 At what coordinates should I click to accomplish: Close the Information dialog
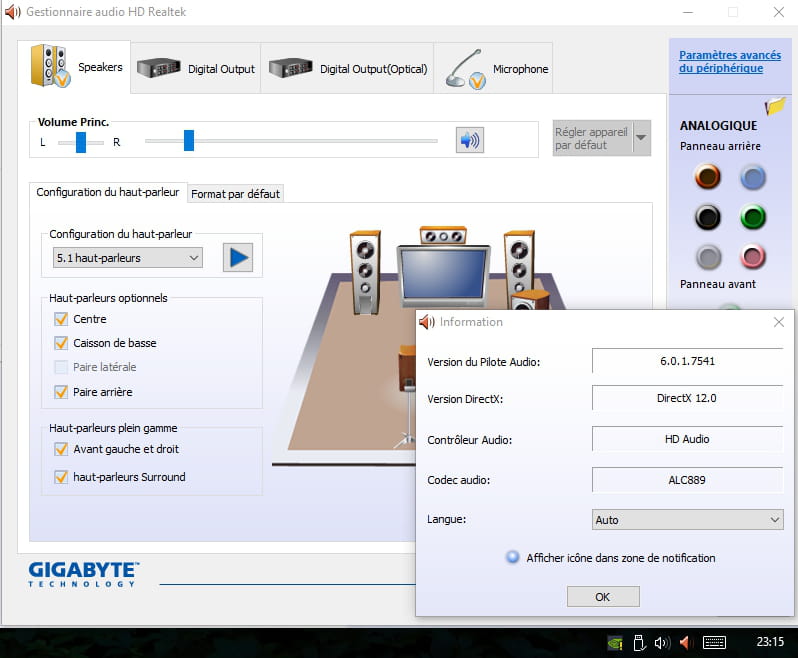point(778,322)
